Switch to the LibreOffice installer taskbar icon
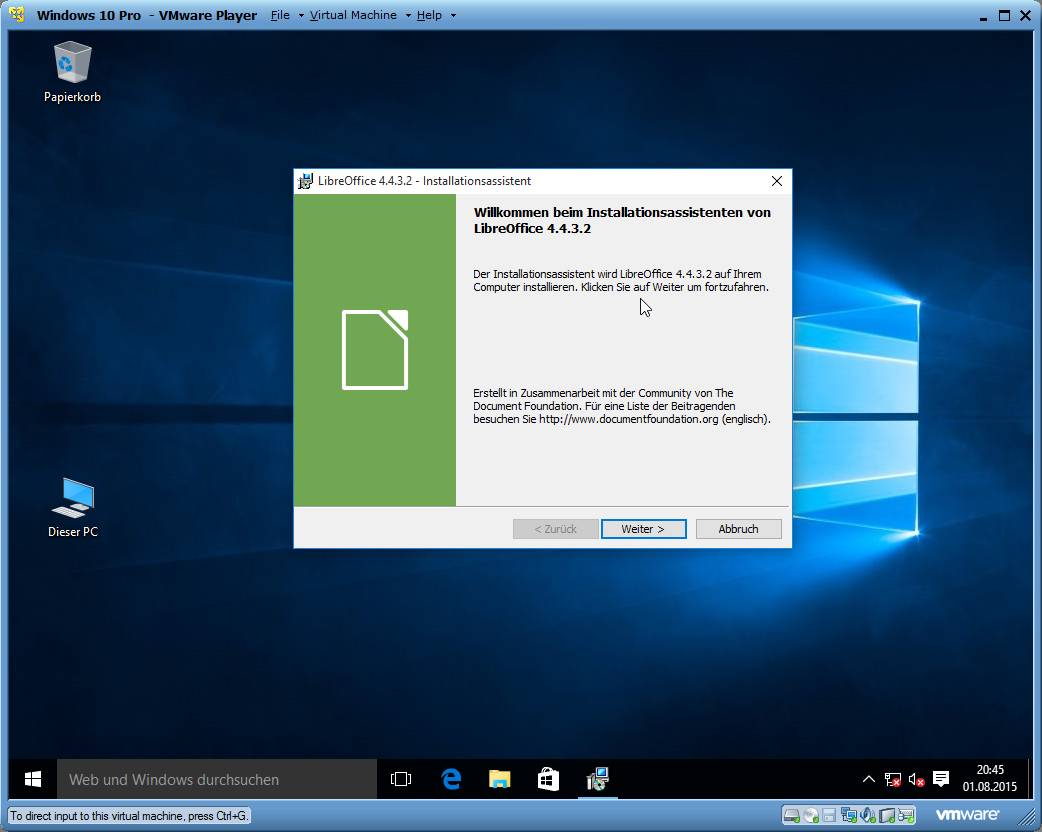Image resolution: width=1042 pixels, height=832 pixels. click(x=598, y=779)
